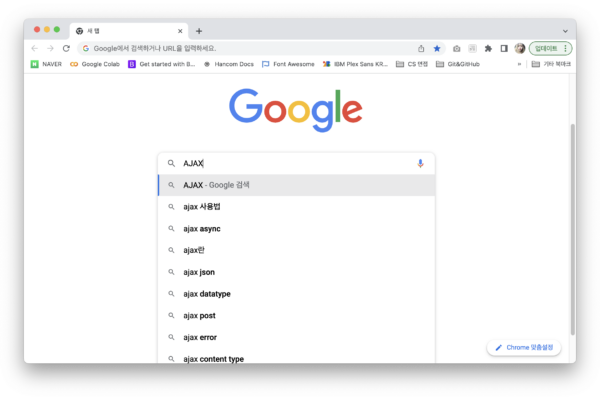Open the profile avatar menu
The image size is (600, 400).
point(520,48)
